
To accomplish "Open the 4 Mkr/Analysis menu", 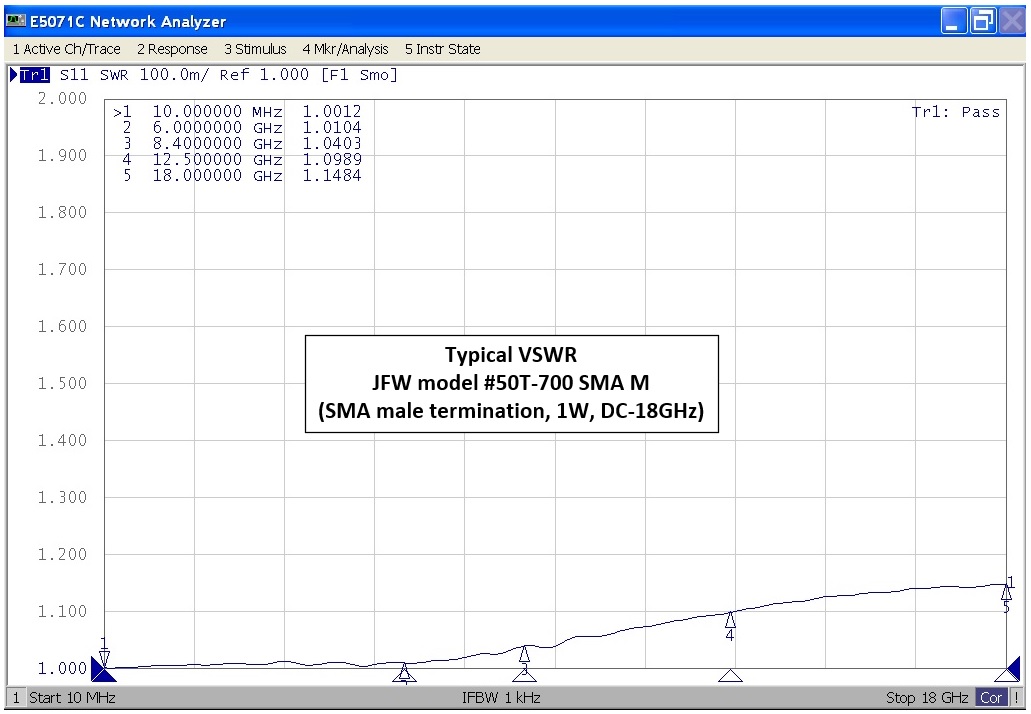I will click(x=345, y=49).
